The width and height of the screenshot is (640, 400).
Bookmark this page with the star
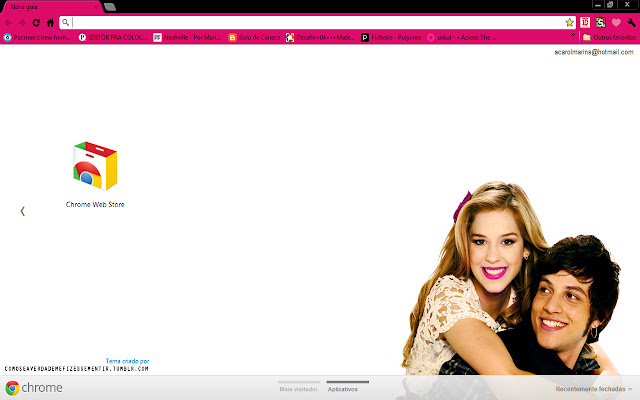coord(569,22)
